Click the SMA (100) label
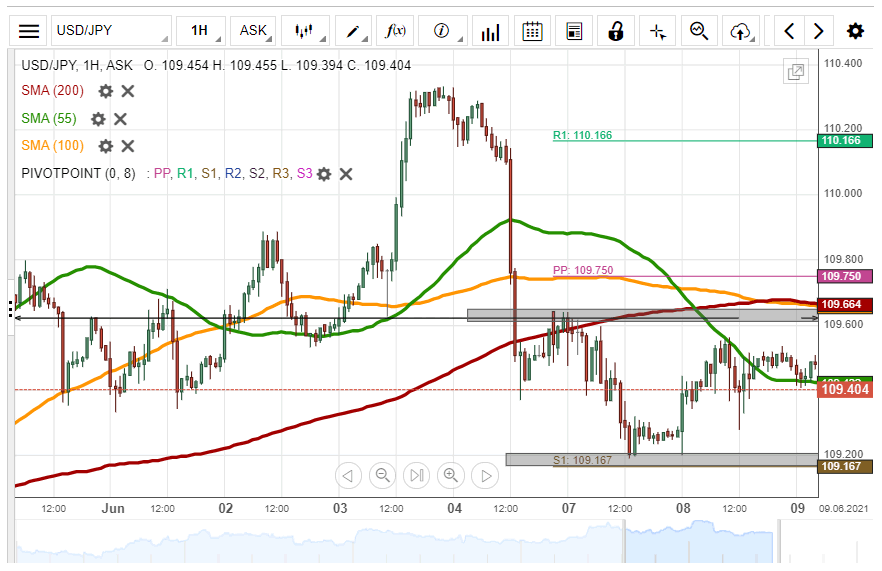882x571 pixels. tap(52, 146)
